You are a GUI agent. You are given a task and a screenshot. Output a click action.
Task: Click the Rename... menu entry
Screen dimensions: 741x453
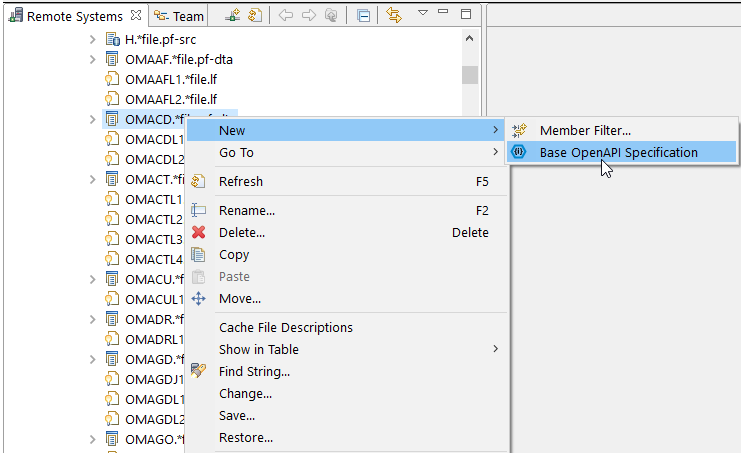pos(247,210)
